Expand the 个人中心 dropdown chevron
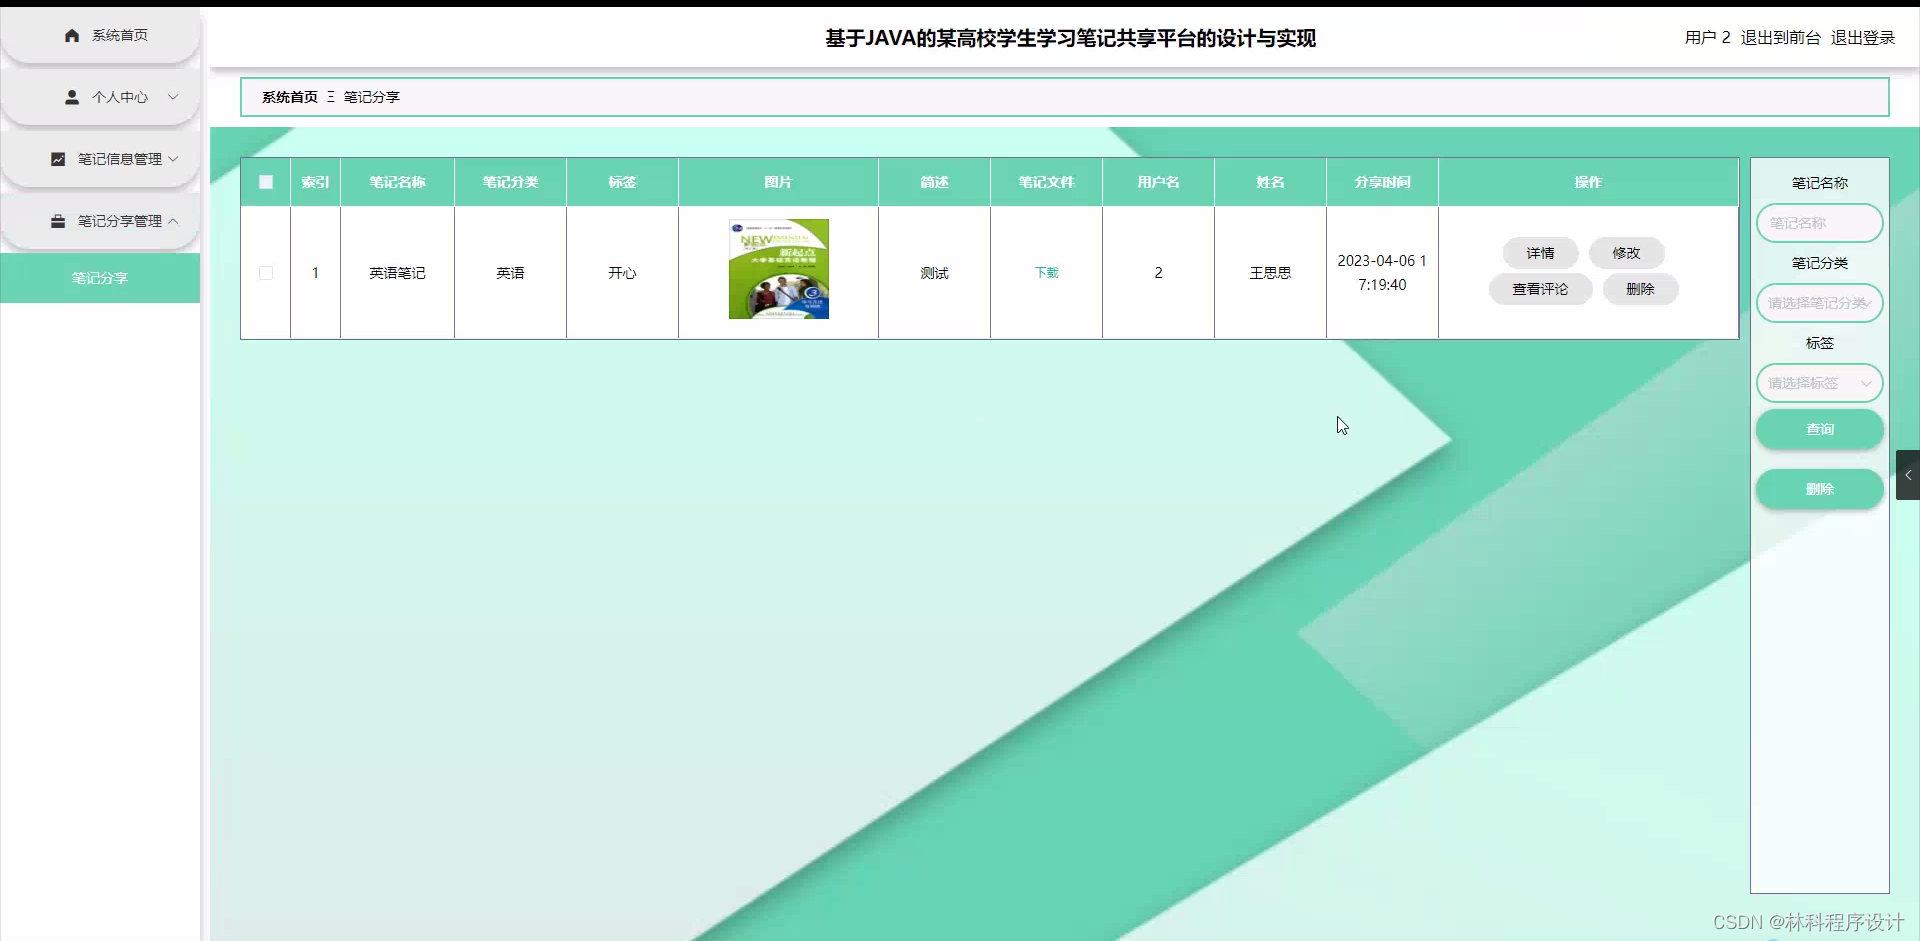This screenshot has width=1920, height=941. [174, 97]
